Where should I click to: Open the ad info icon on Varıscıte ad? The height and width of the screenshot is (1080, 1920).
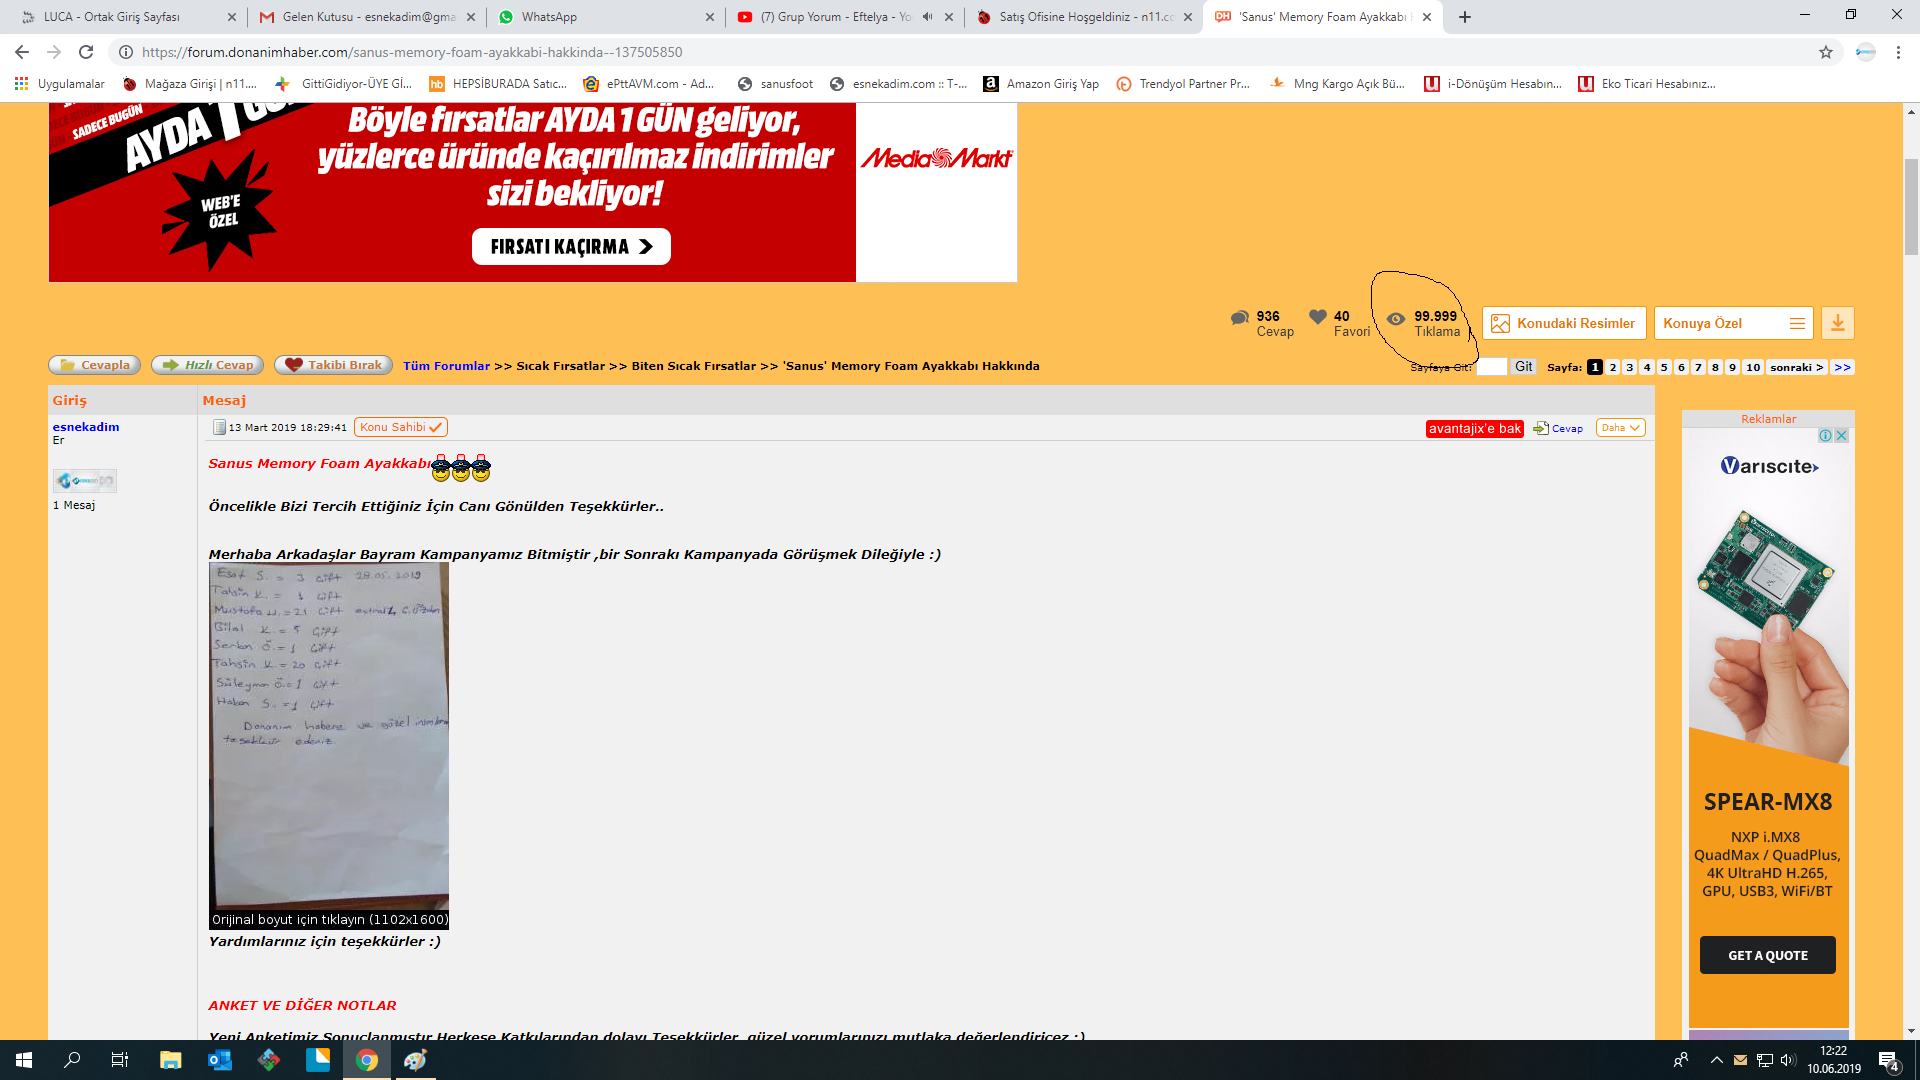click(1825, 436)
